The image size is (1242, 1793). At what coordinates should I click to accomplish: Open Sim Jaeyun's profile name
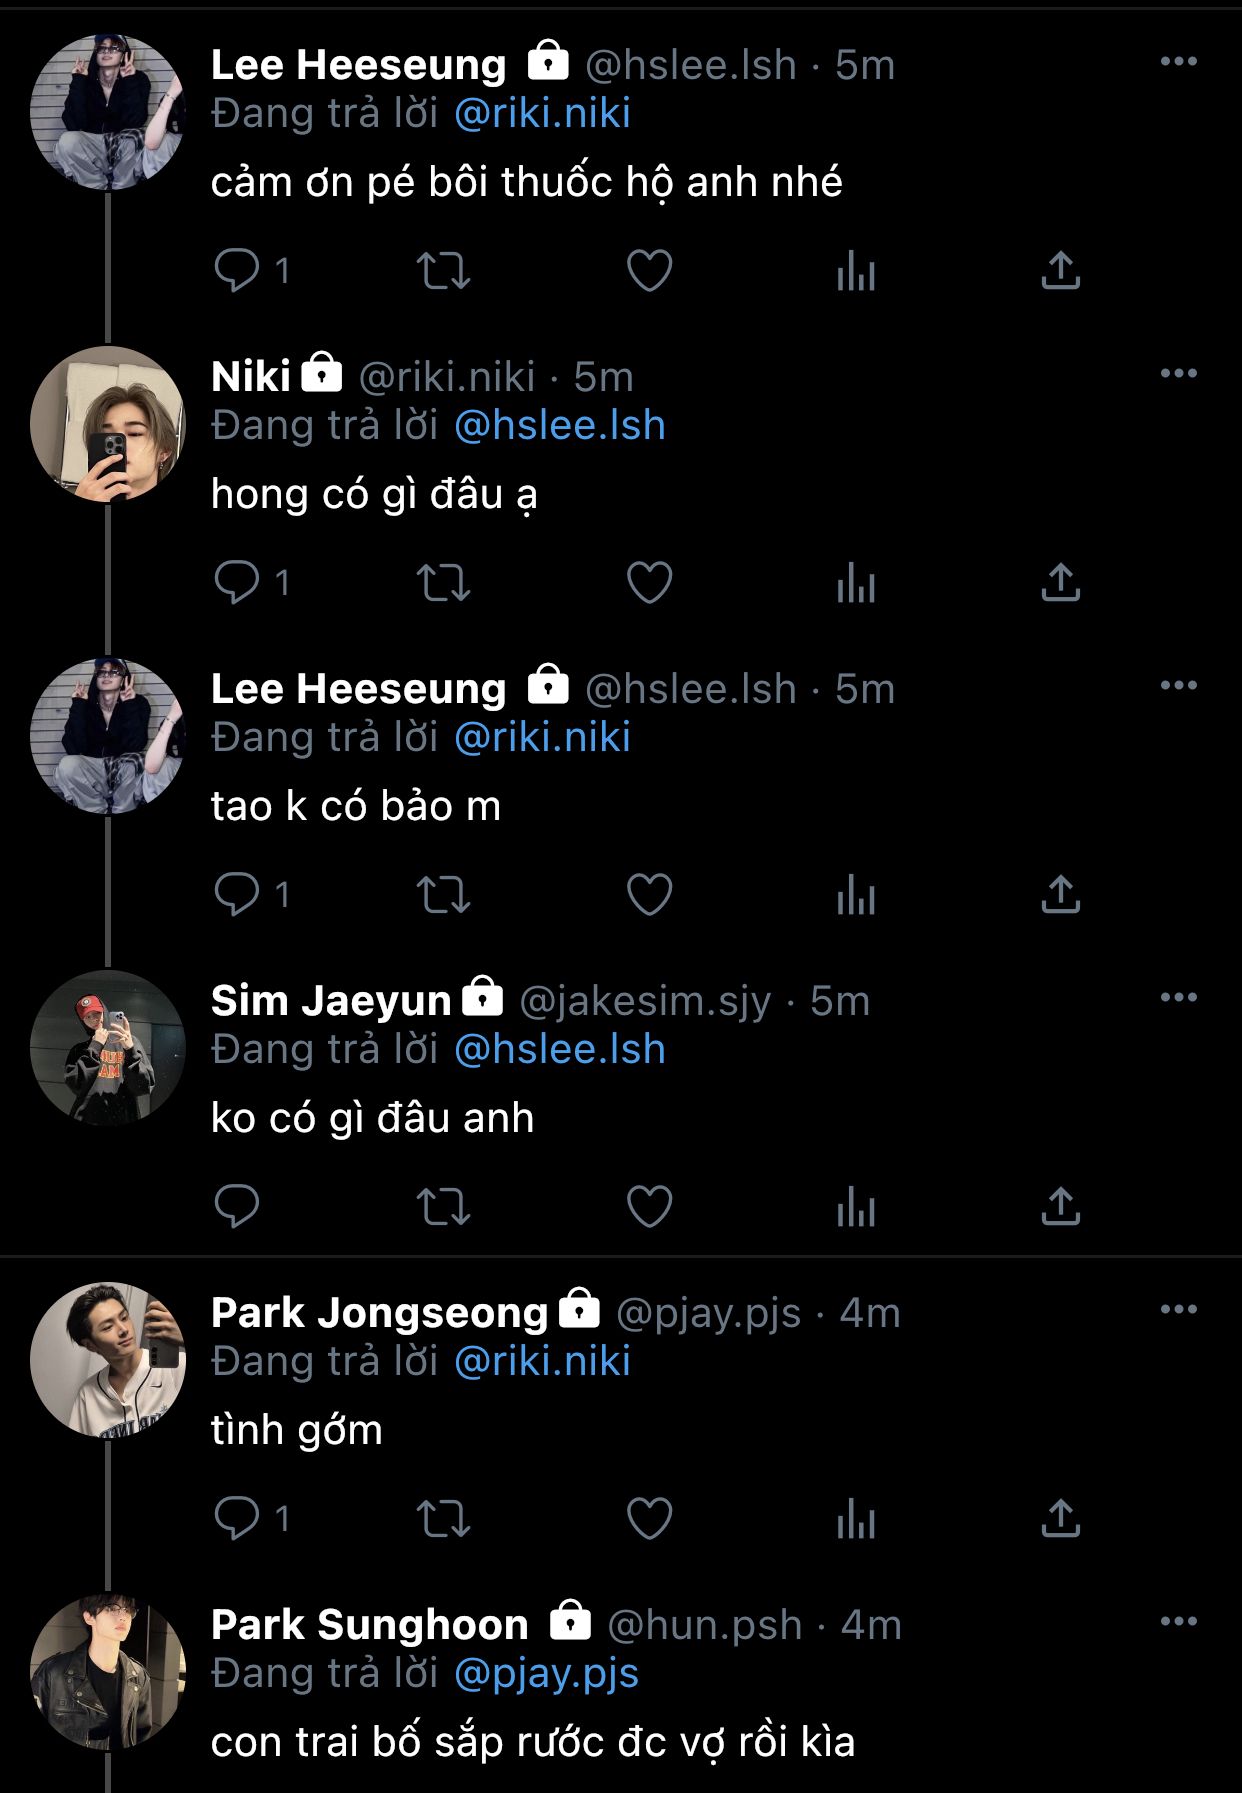coord(331,1001)
